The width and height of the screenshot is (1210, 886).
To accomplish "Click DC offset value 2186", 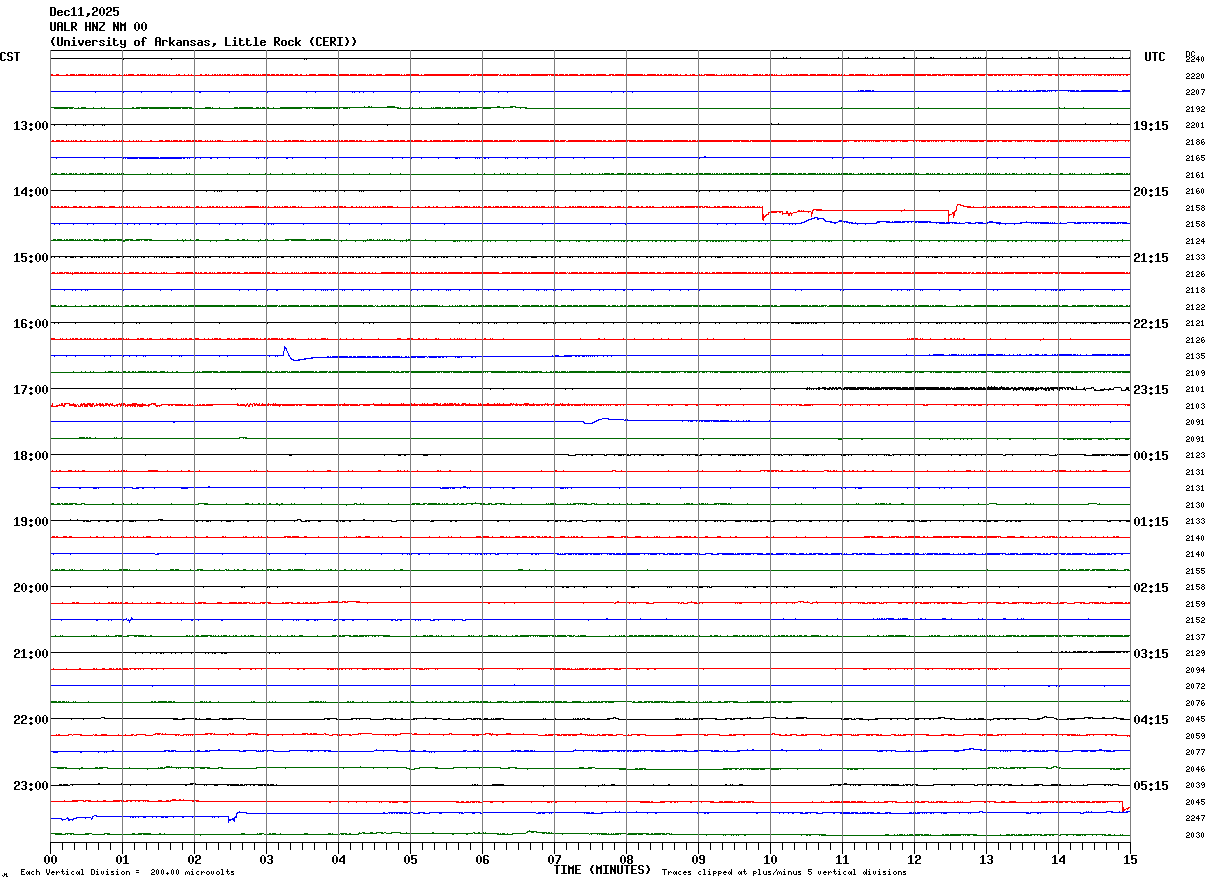I will tap(1194, 142).
